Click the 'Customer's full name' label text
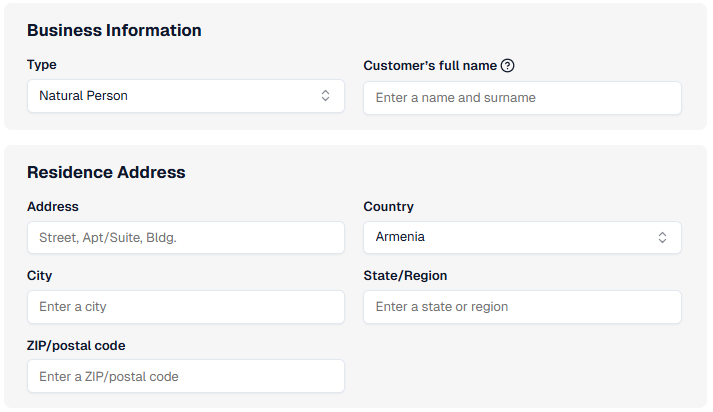The image size is (713, 412). (430, 66)
